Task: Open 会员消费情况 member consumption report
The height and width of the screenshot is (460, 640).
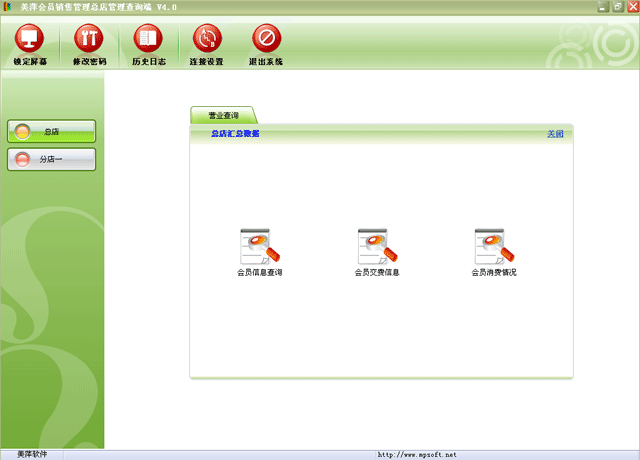Action: click(x=494, y=246)
